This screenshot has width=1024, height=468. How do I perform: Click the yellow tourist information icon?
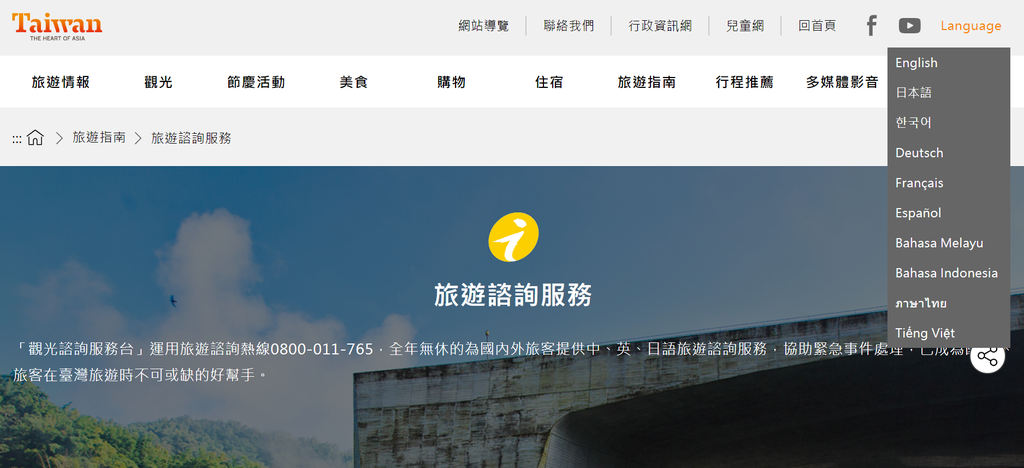pyautogui.click(x=513, y=237)
